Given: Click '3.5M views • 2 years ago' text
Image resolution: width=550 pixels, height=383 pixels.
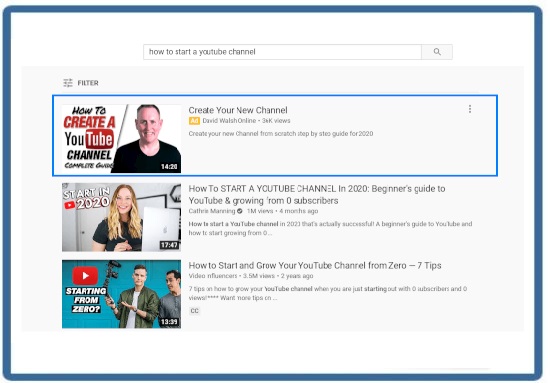Looking at the screenshot, I should coord(278,276).
